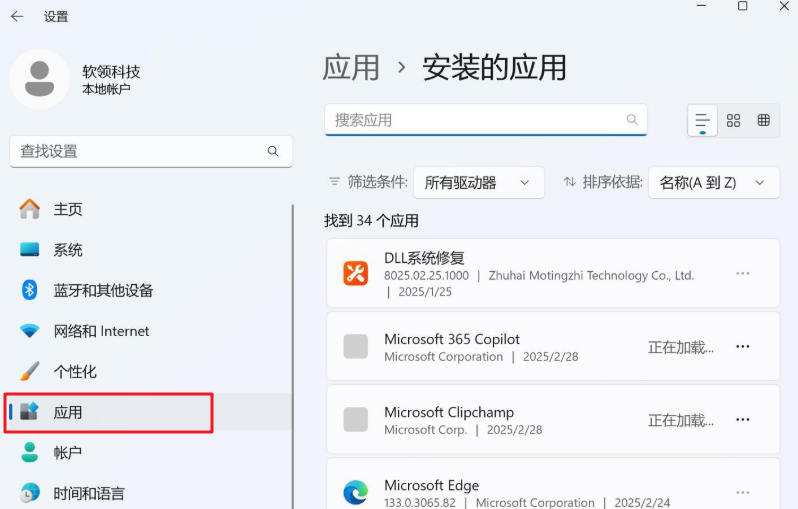Image resolution: width=798 pixels, height=509 pixels.
Task: Click the Bluetooth icon in sidebar
Action: (x=30, y=290)
